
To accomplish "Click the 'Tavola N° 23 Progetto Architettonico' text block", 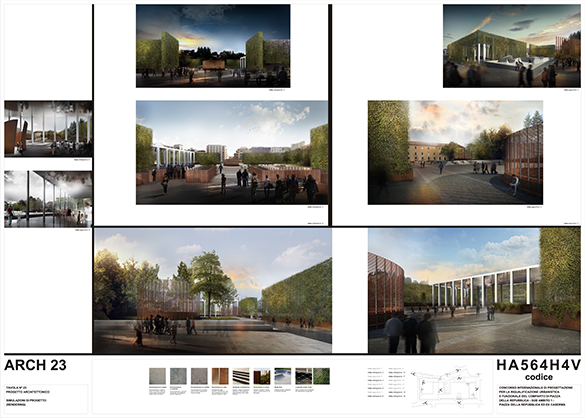I will point(28,390).
